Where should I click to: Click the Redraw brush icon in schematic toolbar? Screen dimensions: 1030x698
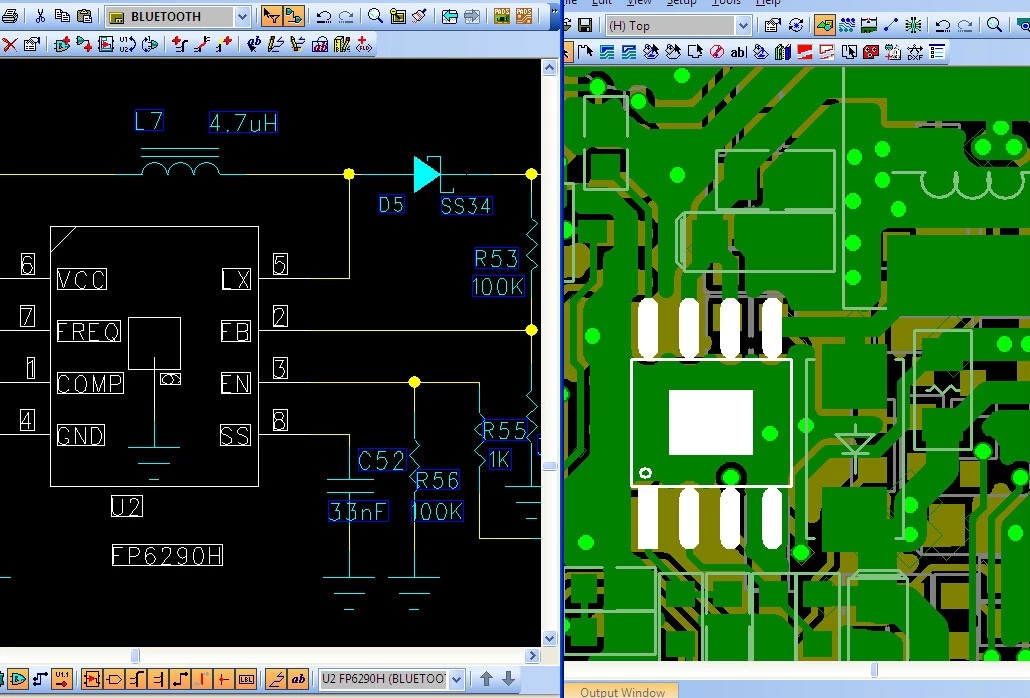420,16
